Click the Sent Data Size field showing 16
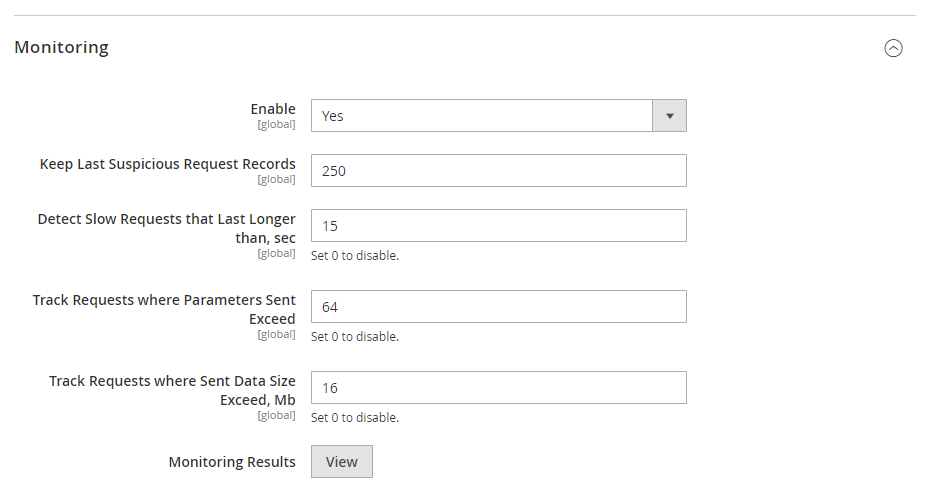 point(498,388)
